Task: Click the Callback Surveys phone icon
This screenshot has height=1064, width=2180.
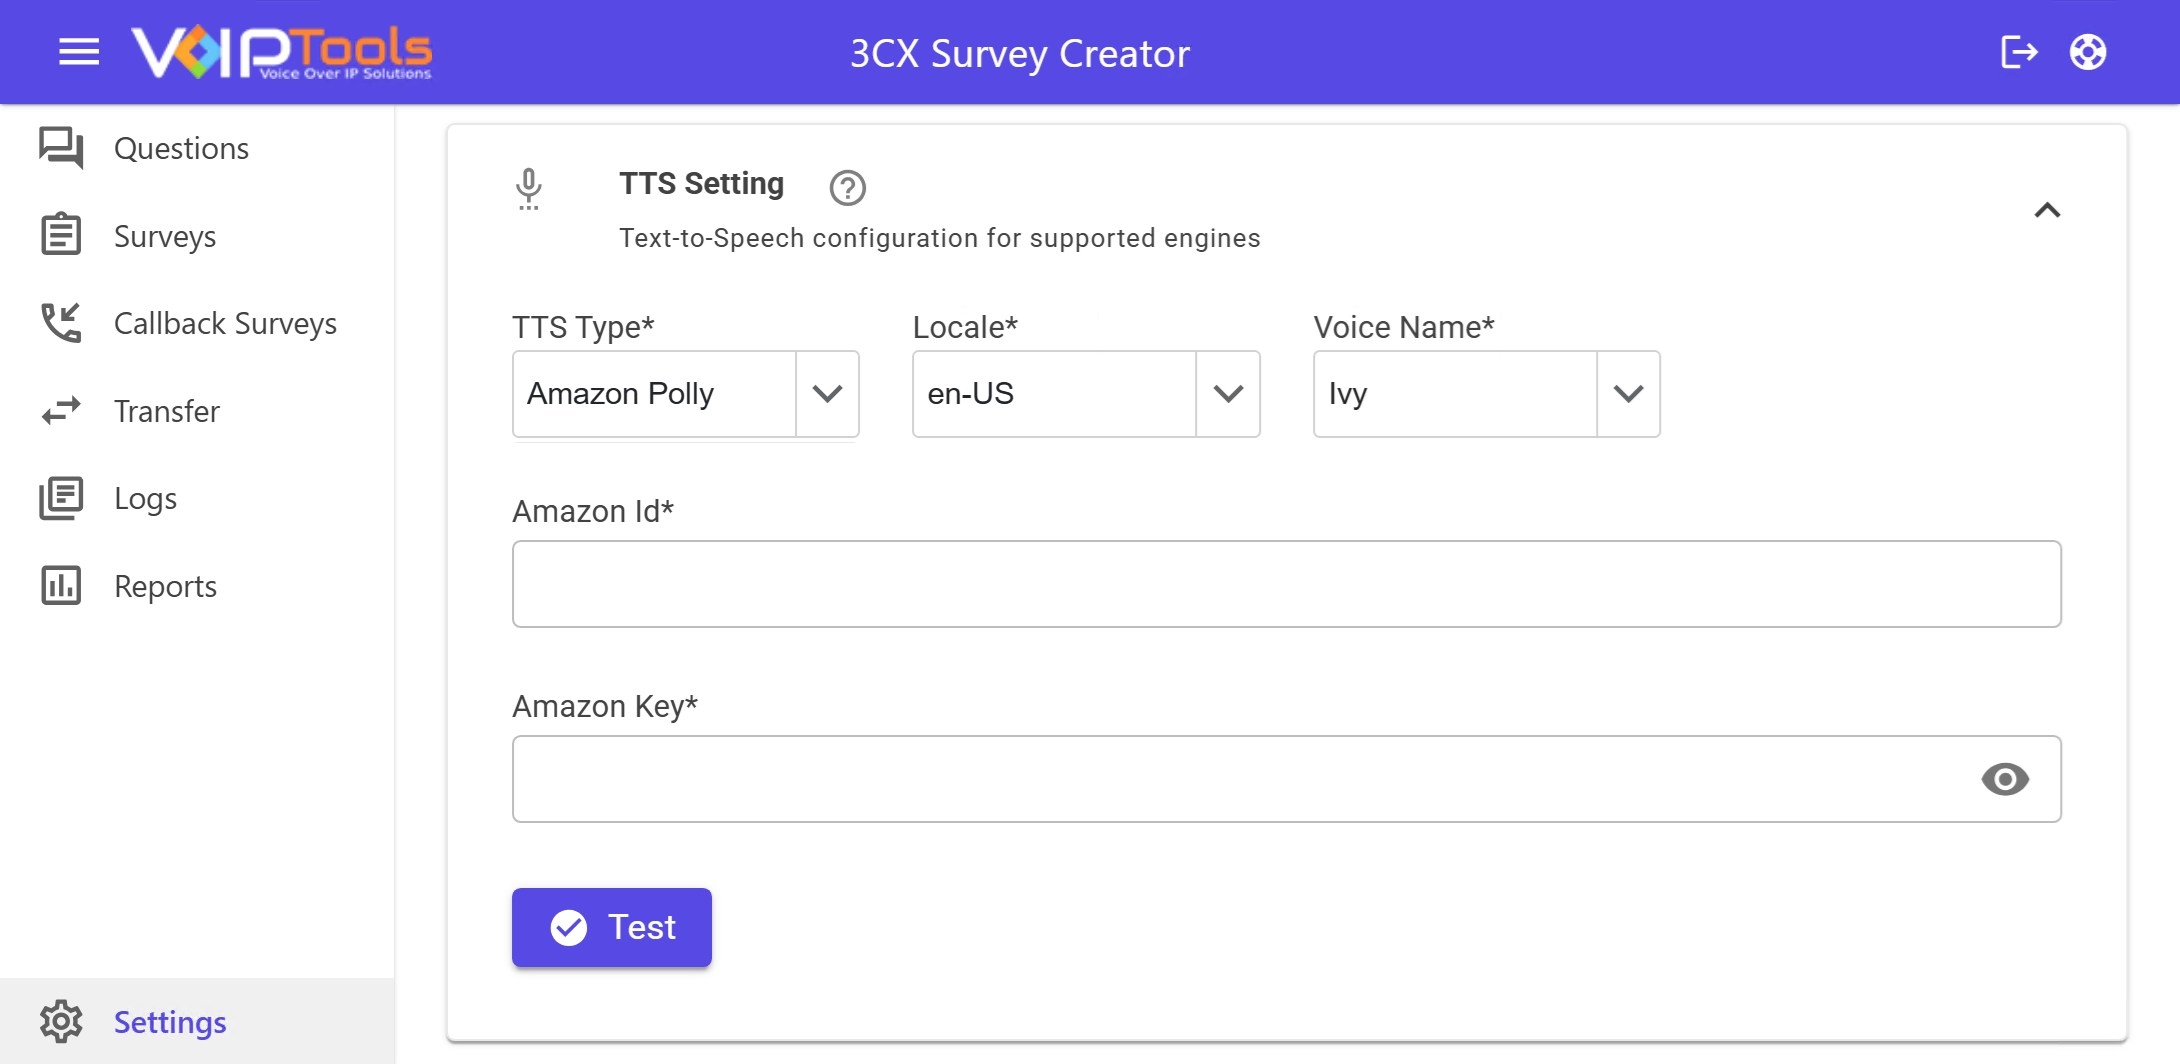Action: click(61, 323)
